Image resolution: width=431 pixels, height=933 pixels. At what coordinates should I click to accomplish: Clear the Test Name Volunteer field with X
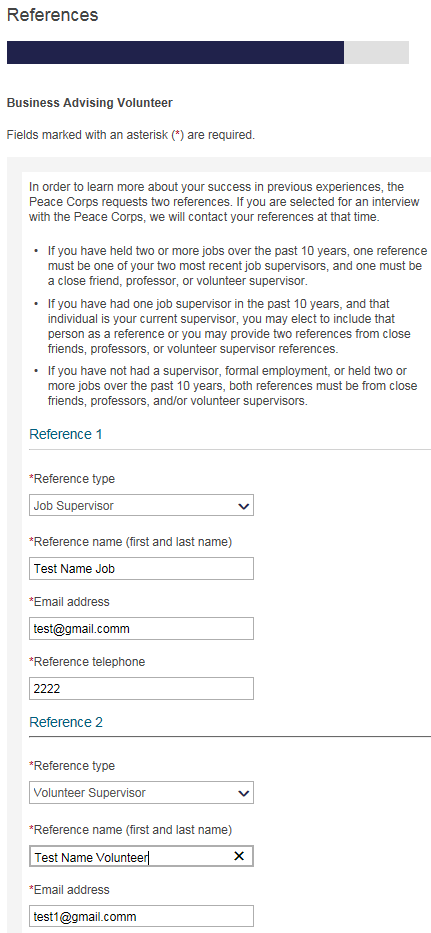(x=239, y=856)
